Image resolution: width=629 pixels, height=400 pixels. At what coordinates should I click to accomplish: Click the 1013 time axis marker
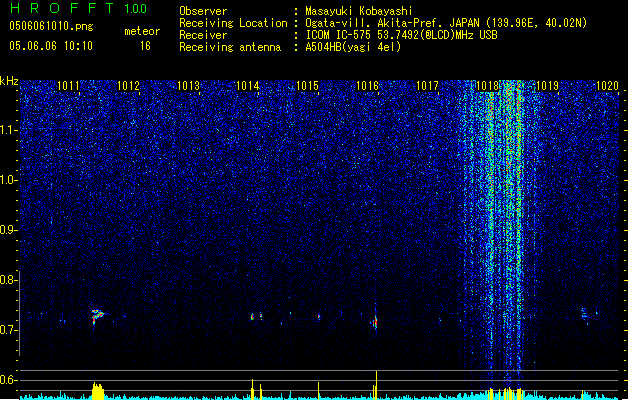pos(188,86)
